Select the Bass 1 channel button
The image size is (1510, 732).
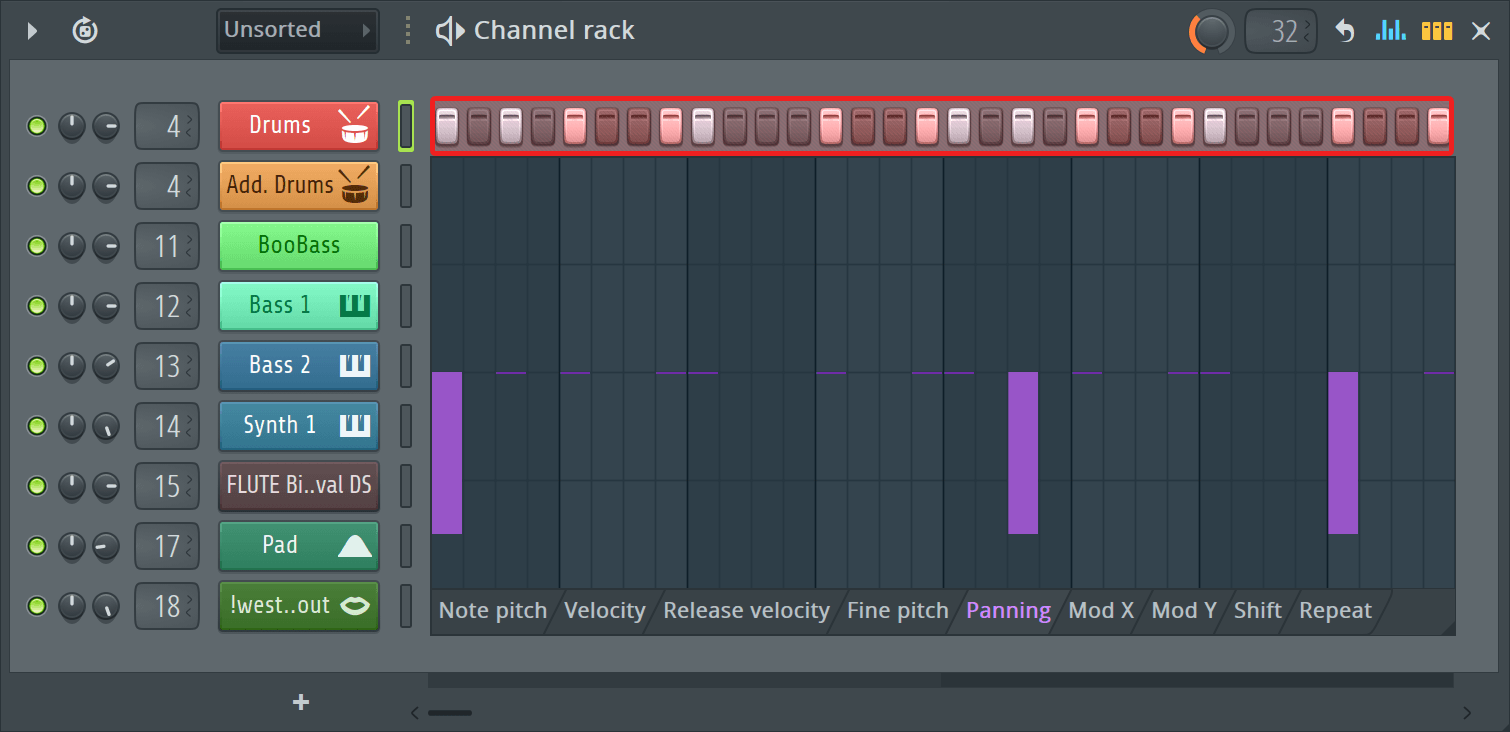(299, 306)
